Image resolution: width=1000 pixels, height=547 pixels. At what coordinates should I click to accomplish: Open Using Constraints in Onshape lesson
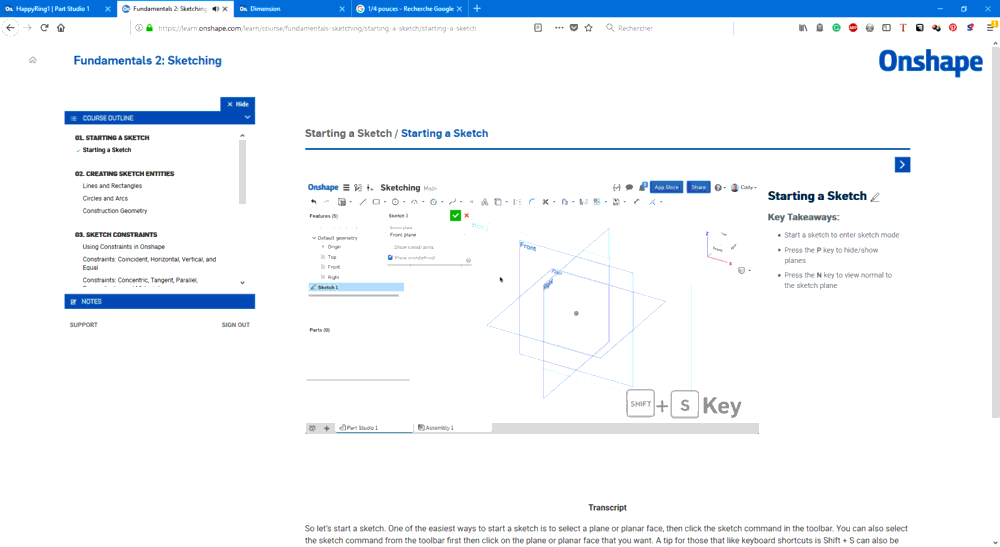click(124, 247)
